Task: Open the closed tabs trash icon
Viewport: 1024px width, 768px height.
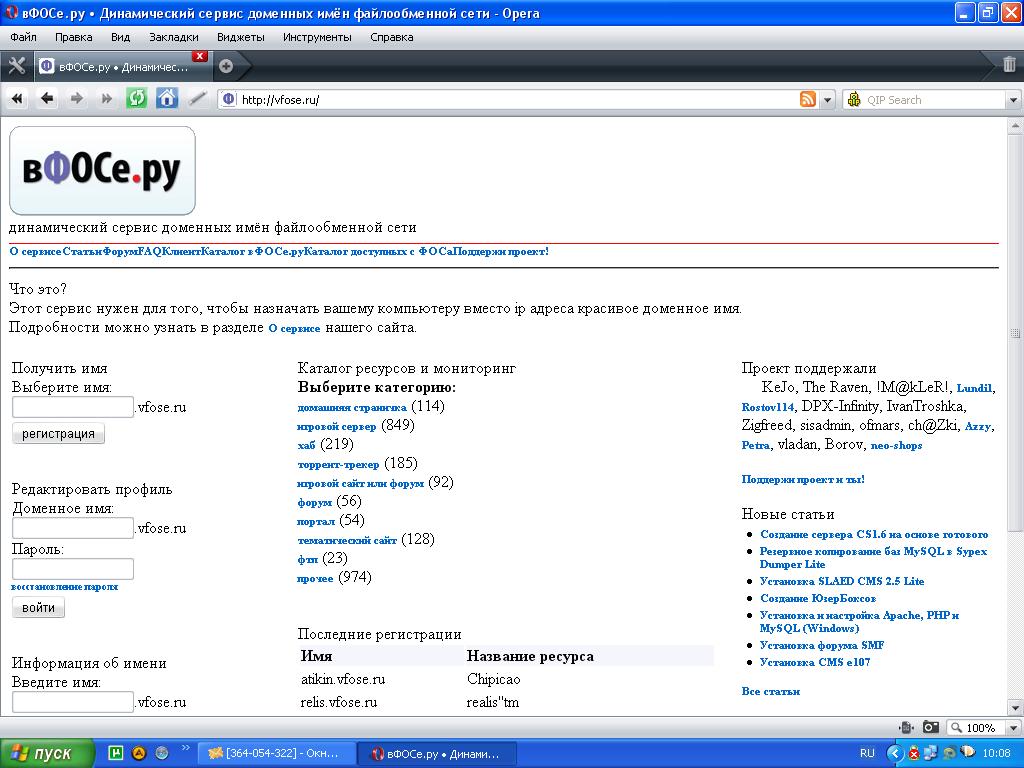Action: pos(1009,66)
